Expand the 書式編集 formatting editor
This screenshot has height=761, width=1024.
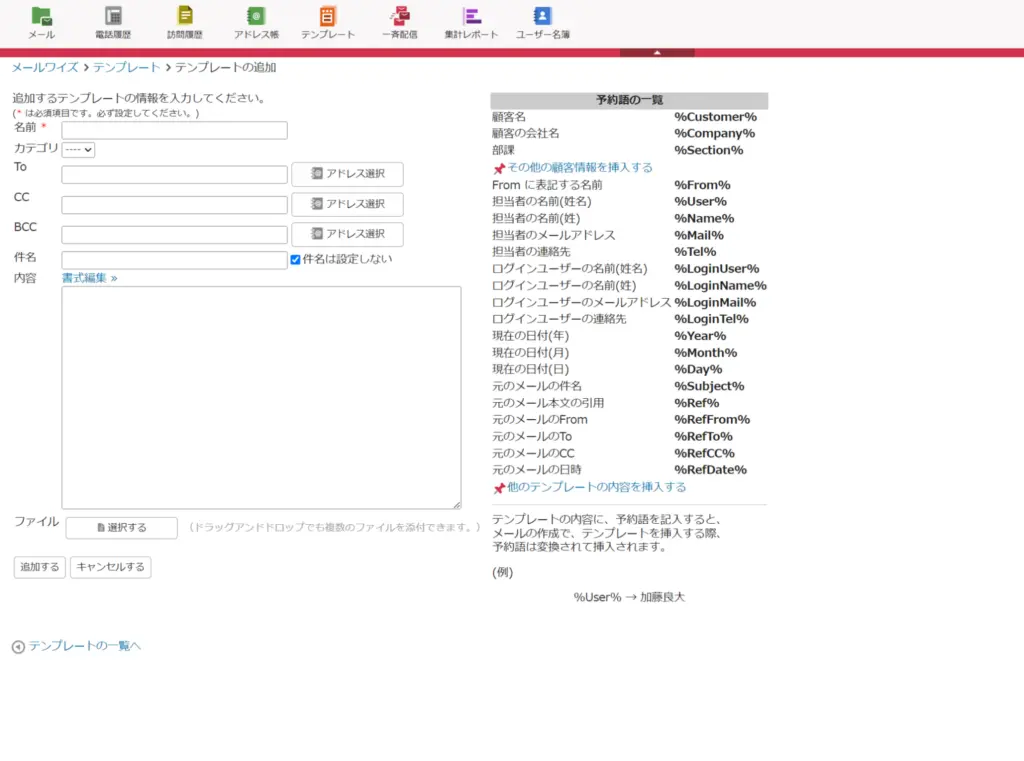click(x=89, y=278)
